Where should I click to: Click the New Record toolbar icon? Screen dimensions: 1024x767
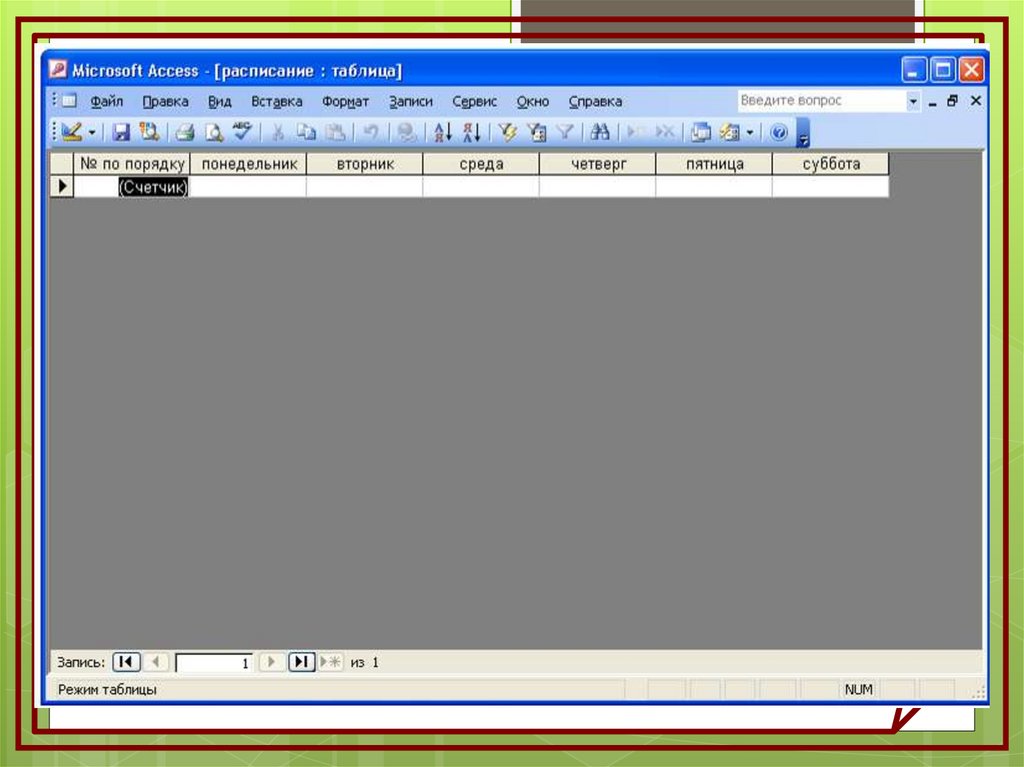[x=635, y=133]
